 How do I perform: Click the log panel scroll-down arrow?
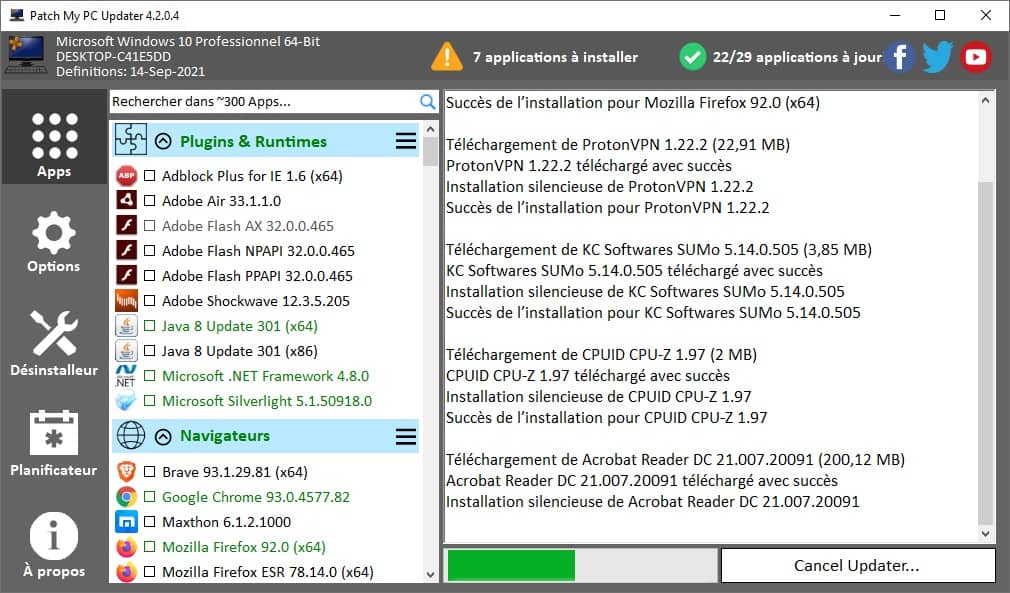(985, 533)
